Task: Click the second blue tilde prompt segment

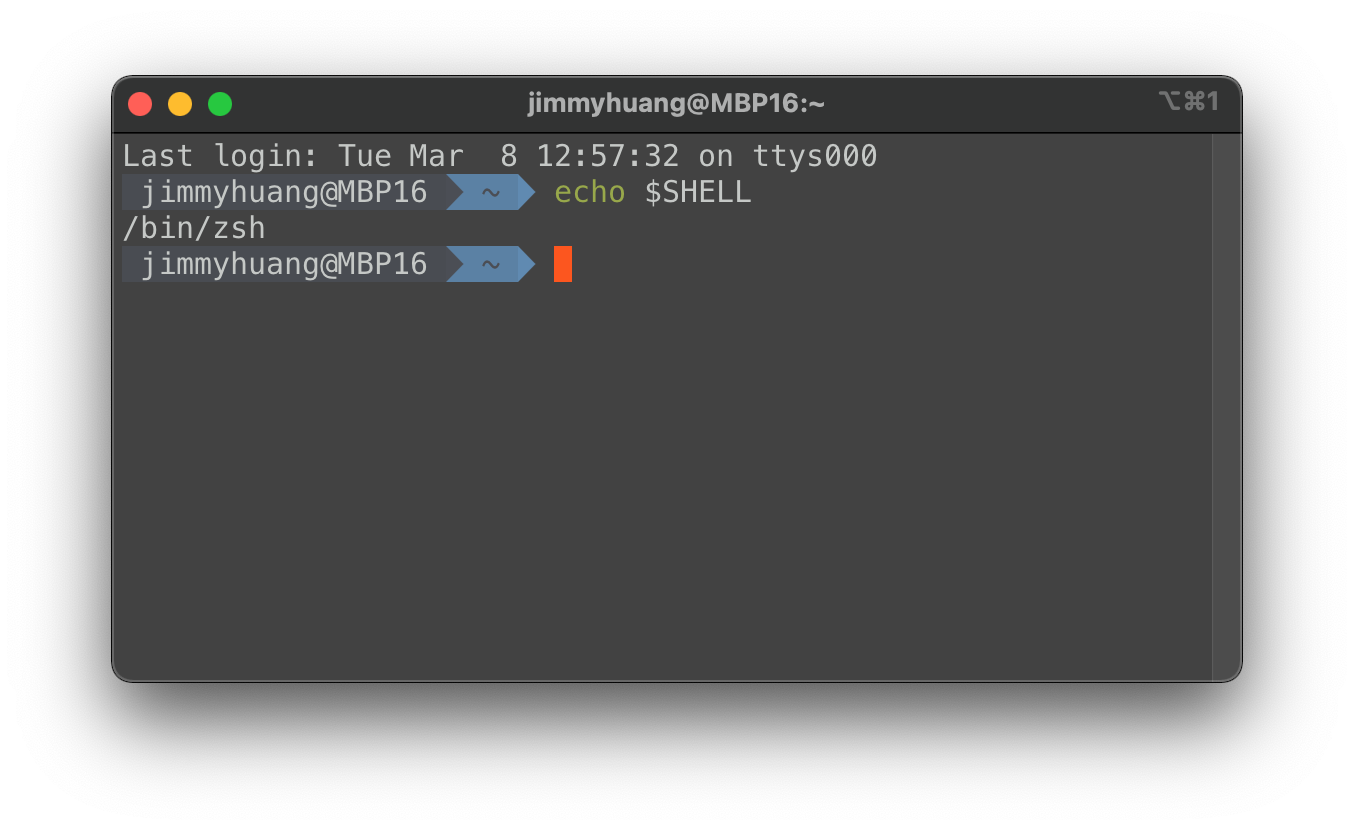Action: [491, 264]
